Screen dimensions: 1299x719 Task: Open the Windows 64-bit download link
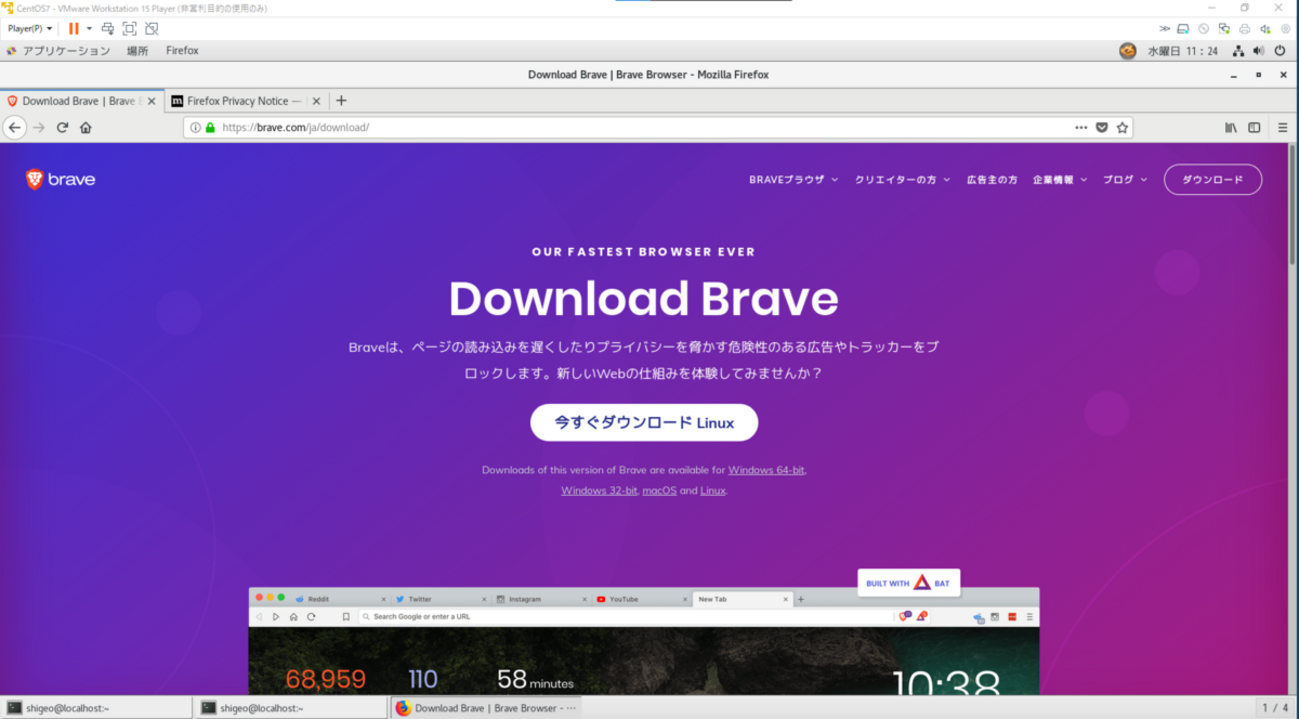coord(766,469)
